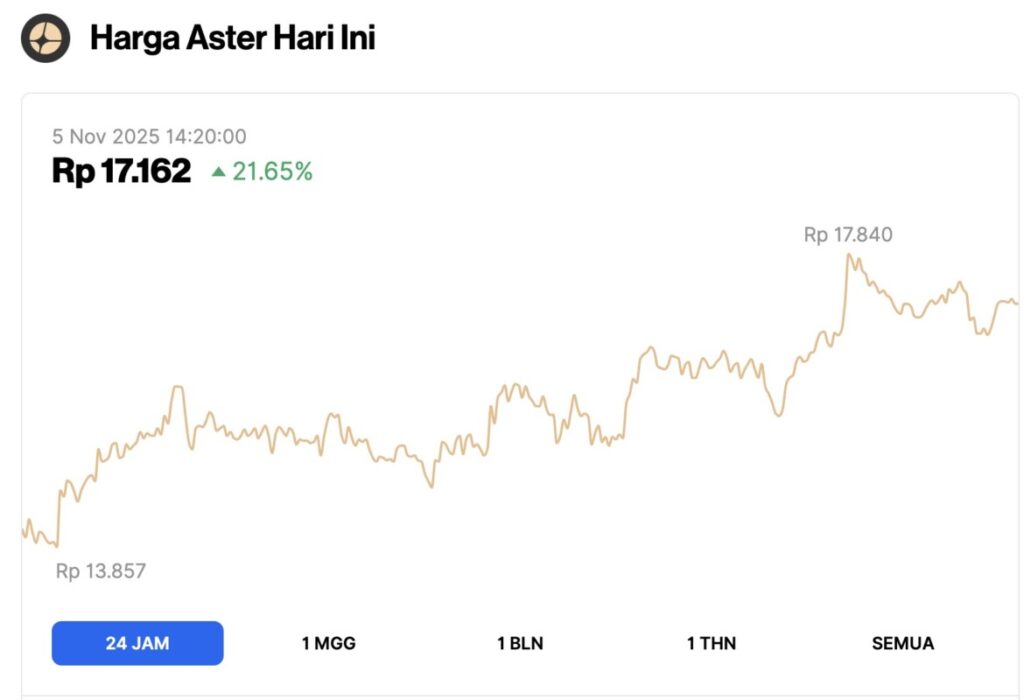Select the 1 BLN time range
This screenshot has width=1024, height=700.
[x=521, y=643]
